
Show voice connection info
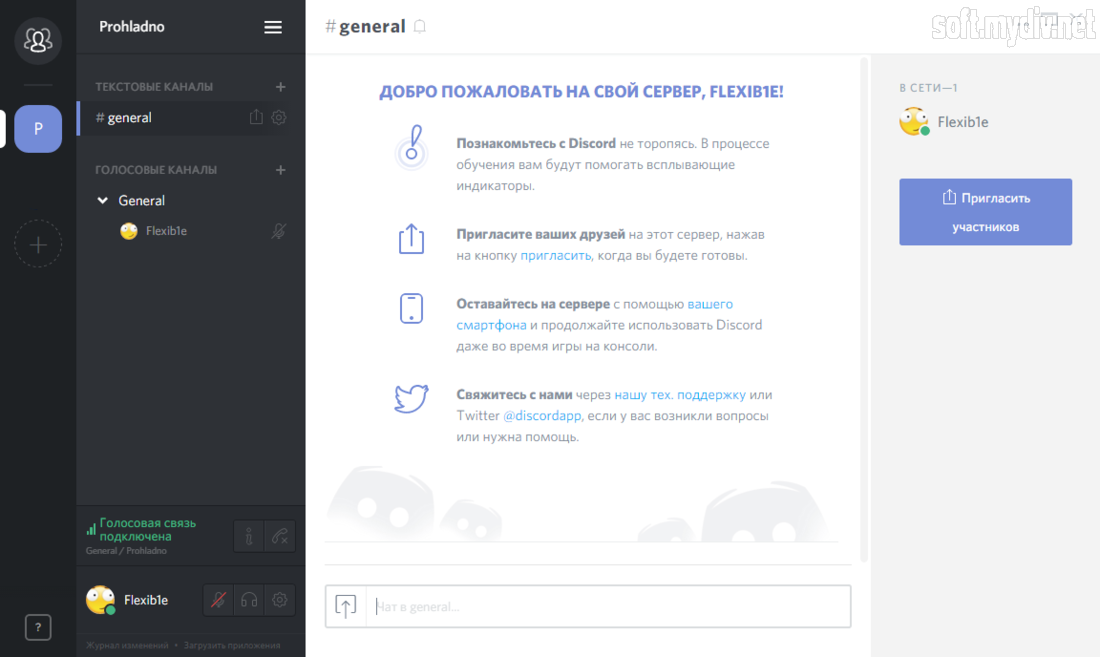pos(248,536)
